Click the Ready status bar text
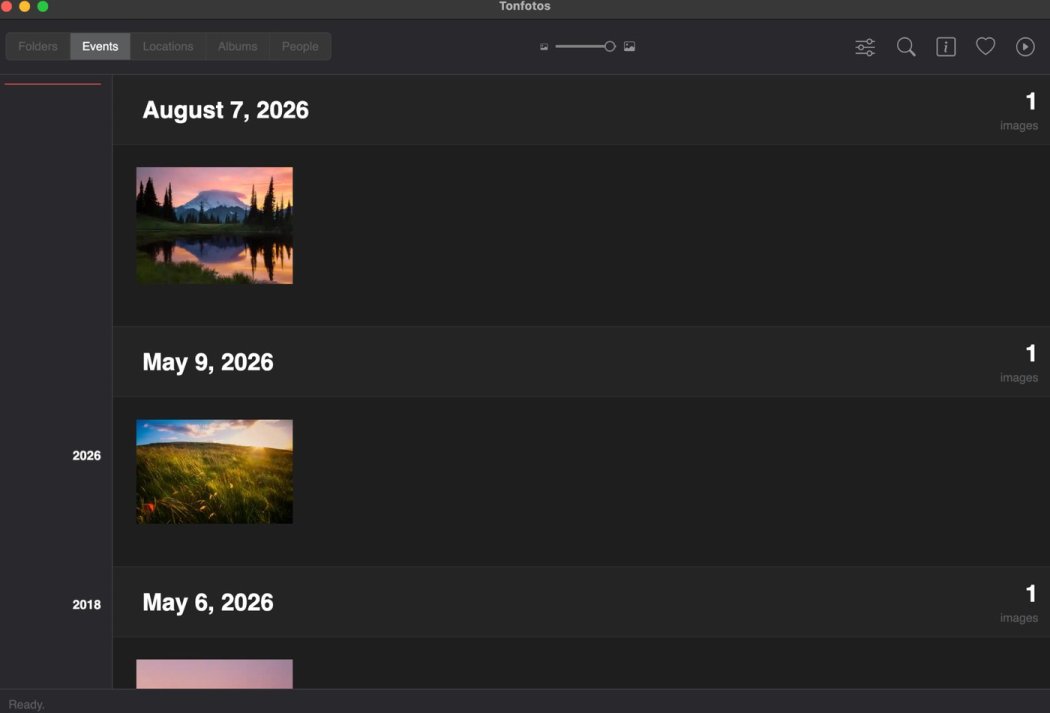Image resolution: width=1050 pixels, height=713 pixels. tap(27, 704)
